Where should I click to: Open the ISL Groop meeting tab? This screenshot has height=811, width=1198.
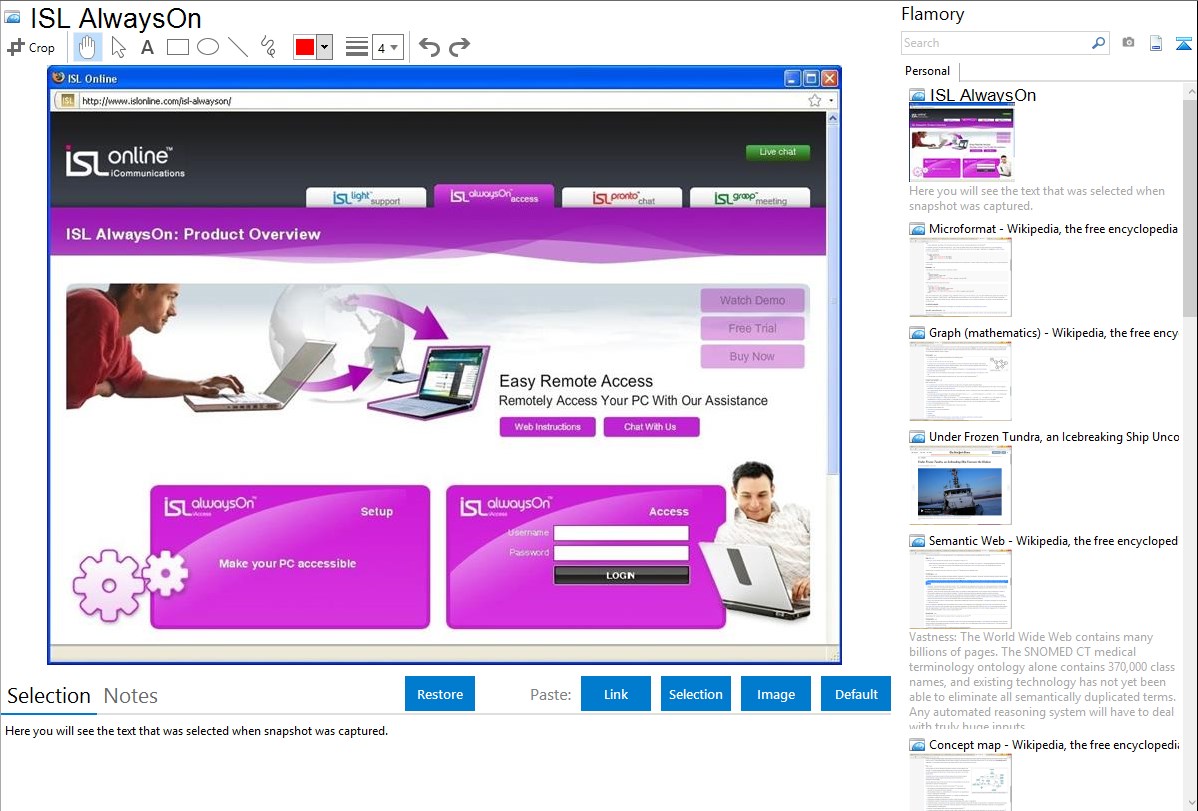click(750, 197)
